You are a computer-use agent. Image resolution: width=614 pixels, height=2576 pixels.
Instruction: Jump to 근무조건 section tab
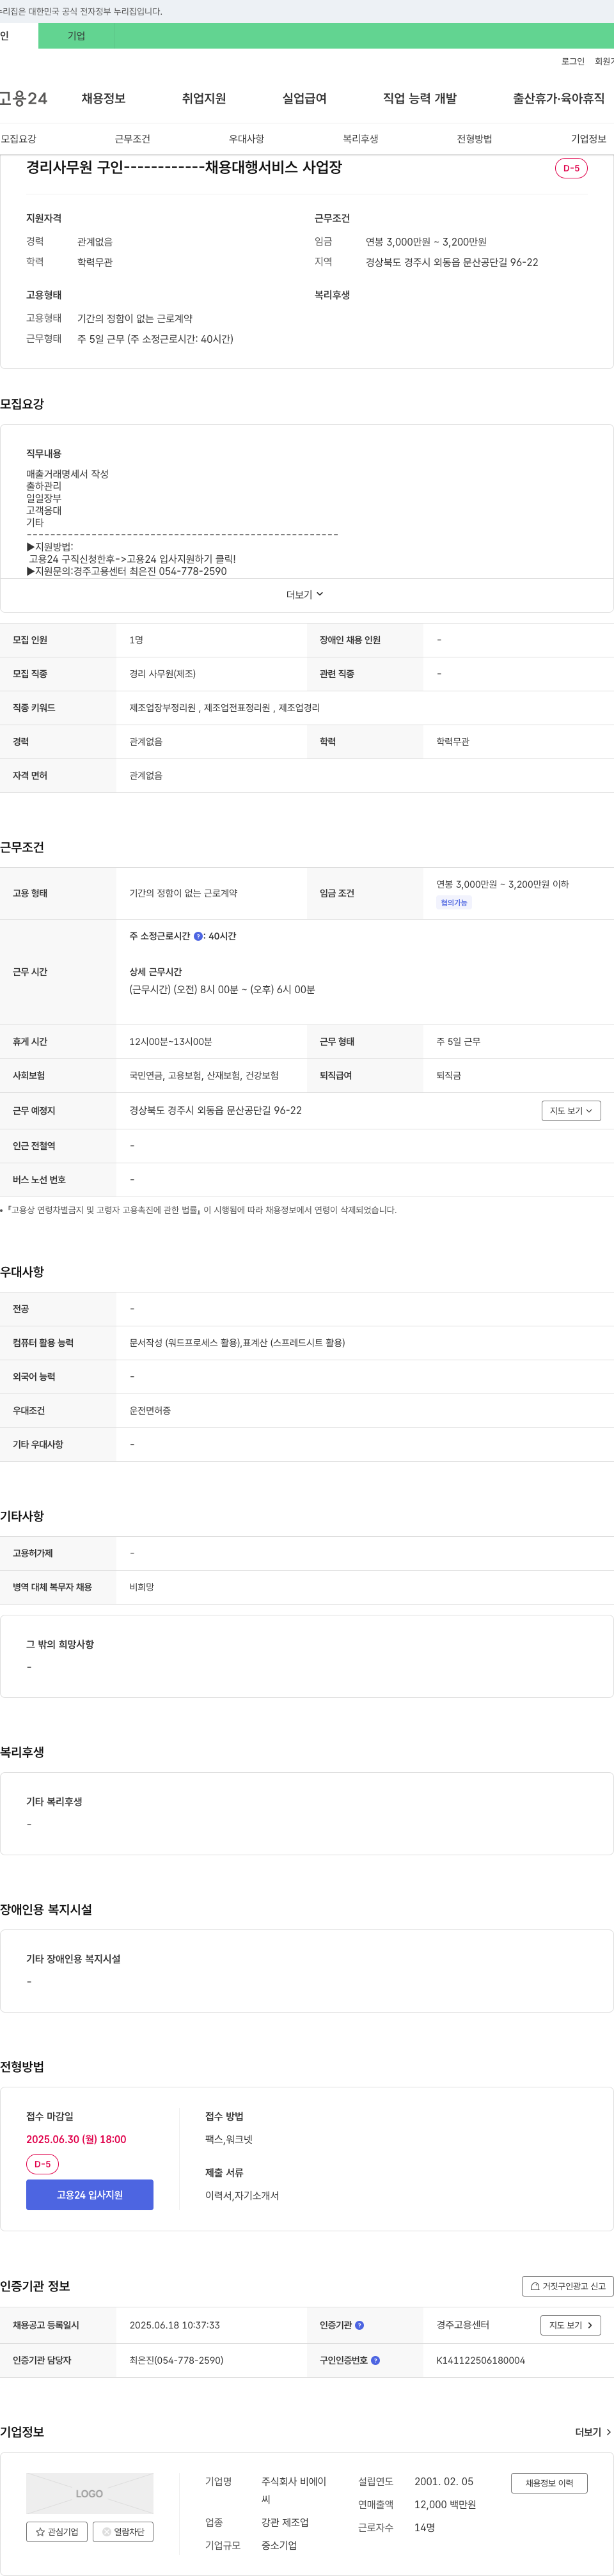coord(132,139)
